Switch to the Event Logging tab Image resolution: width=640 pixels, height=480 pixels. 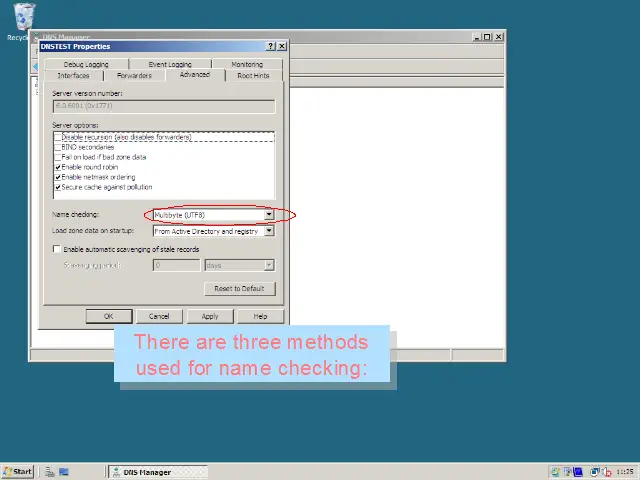tap(170, 64)
